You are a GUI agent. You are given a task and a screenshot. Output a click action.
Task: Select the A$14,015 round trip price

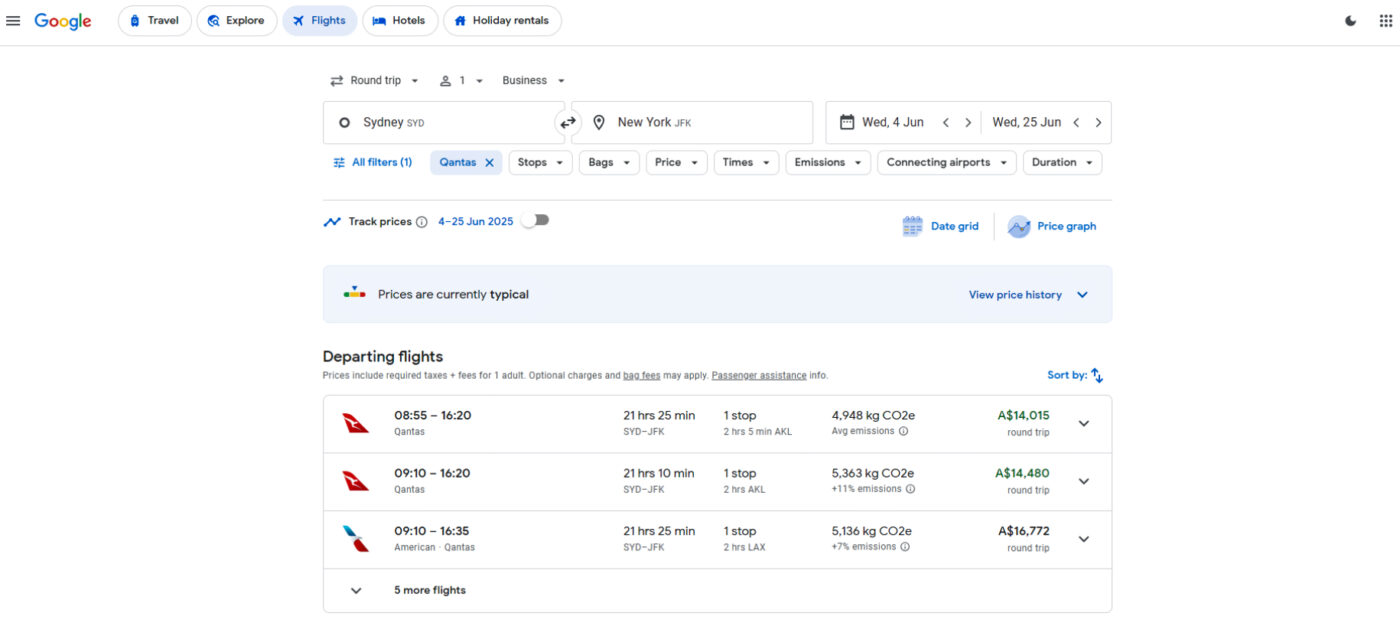1023,416
